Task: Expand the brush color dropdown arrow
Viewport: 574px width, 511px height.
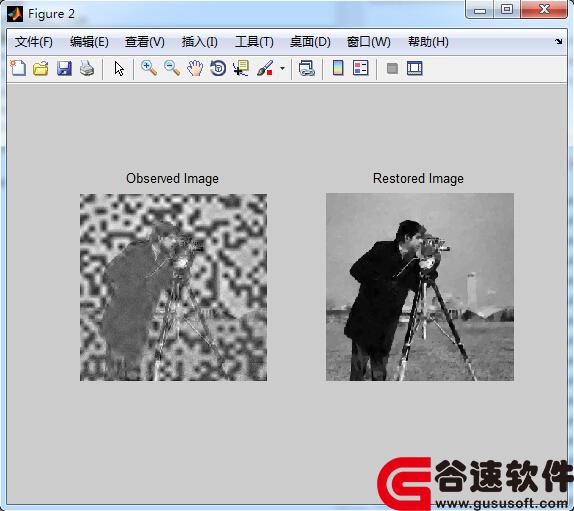Action: [282, 68]
